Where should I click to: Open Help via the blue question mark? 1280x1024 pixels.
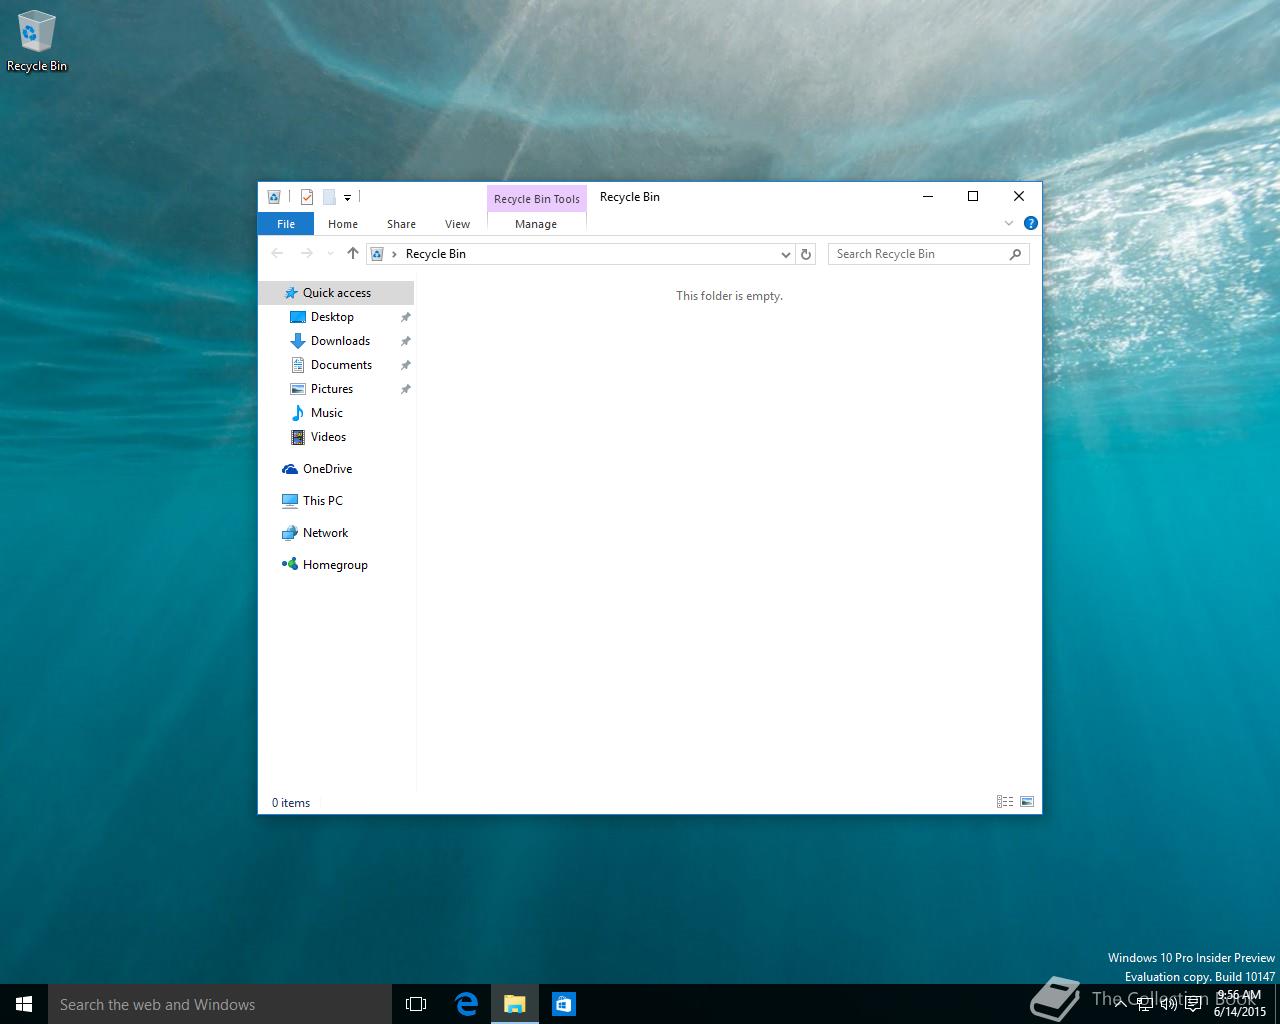[1031, 223]
